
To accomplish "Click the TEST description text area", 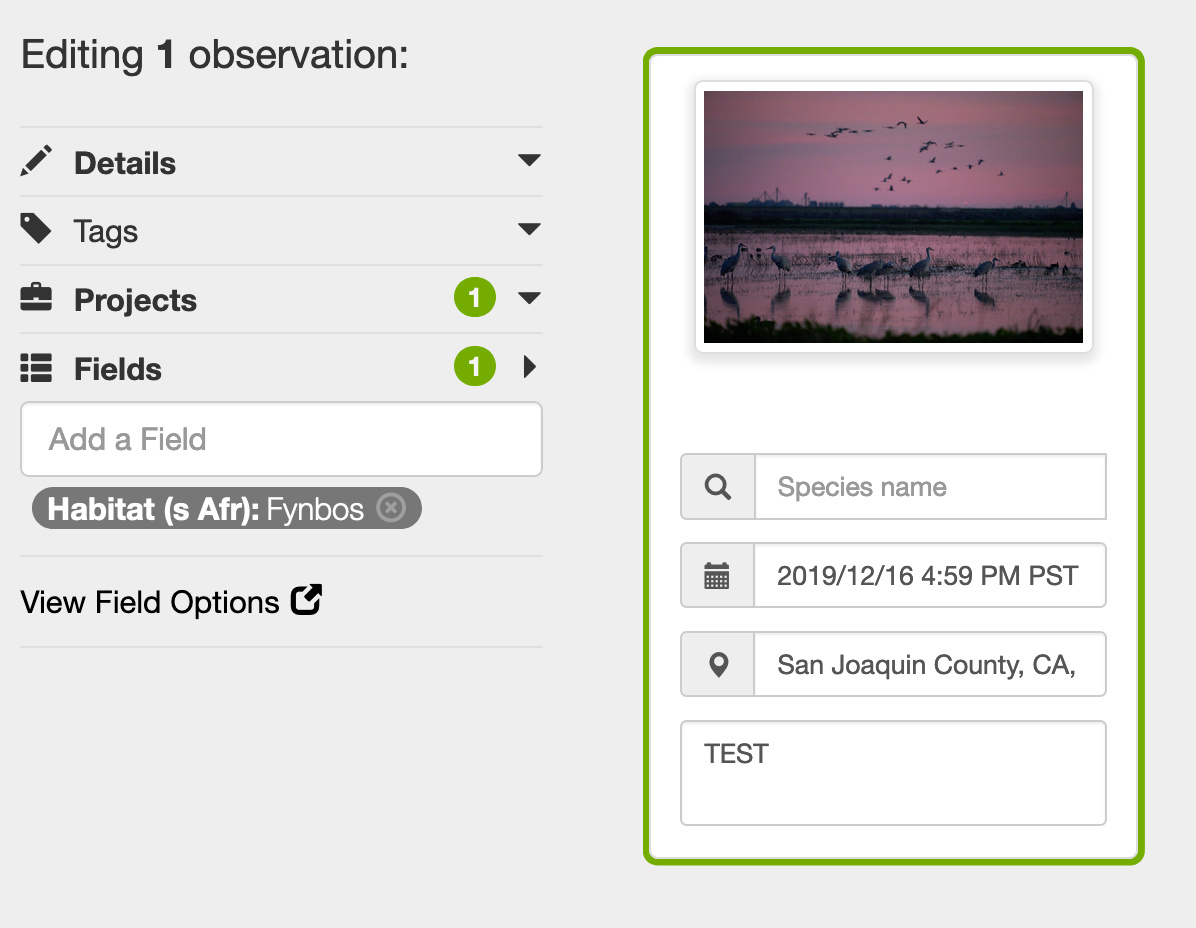I will click(x=893, y=772).
